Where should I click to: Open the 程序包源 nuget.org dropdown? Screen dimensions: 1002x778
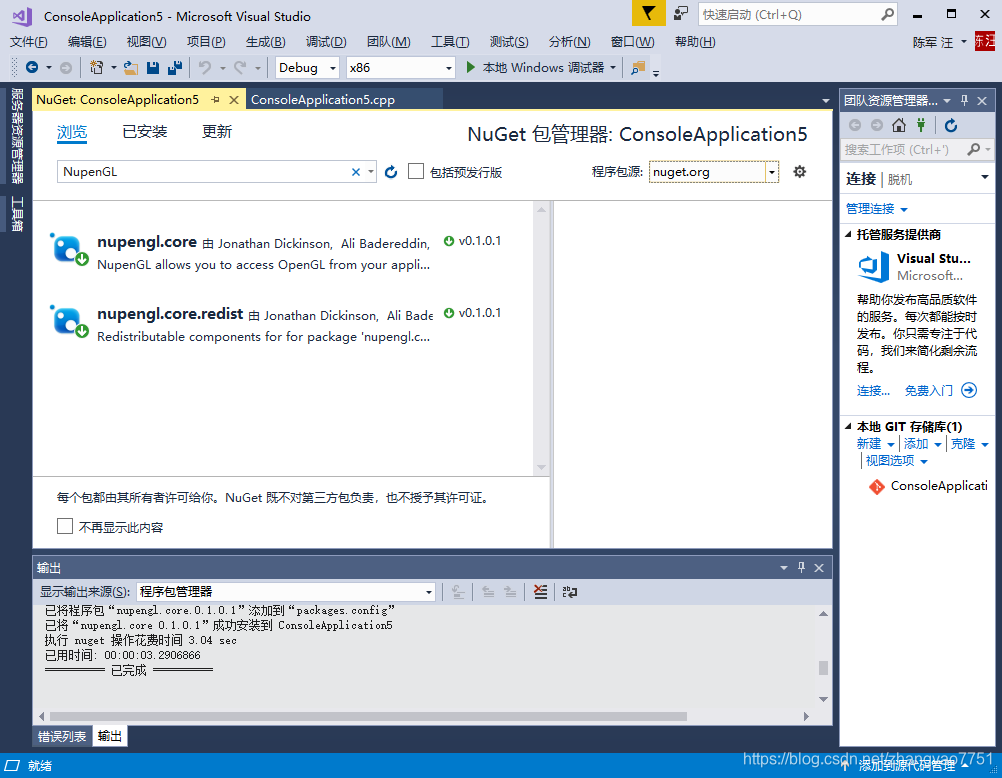(772, 172)
